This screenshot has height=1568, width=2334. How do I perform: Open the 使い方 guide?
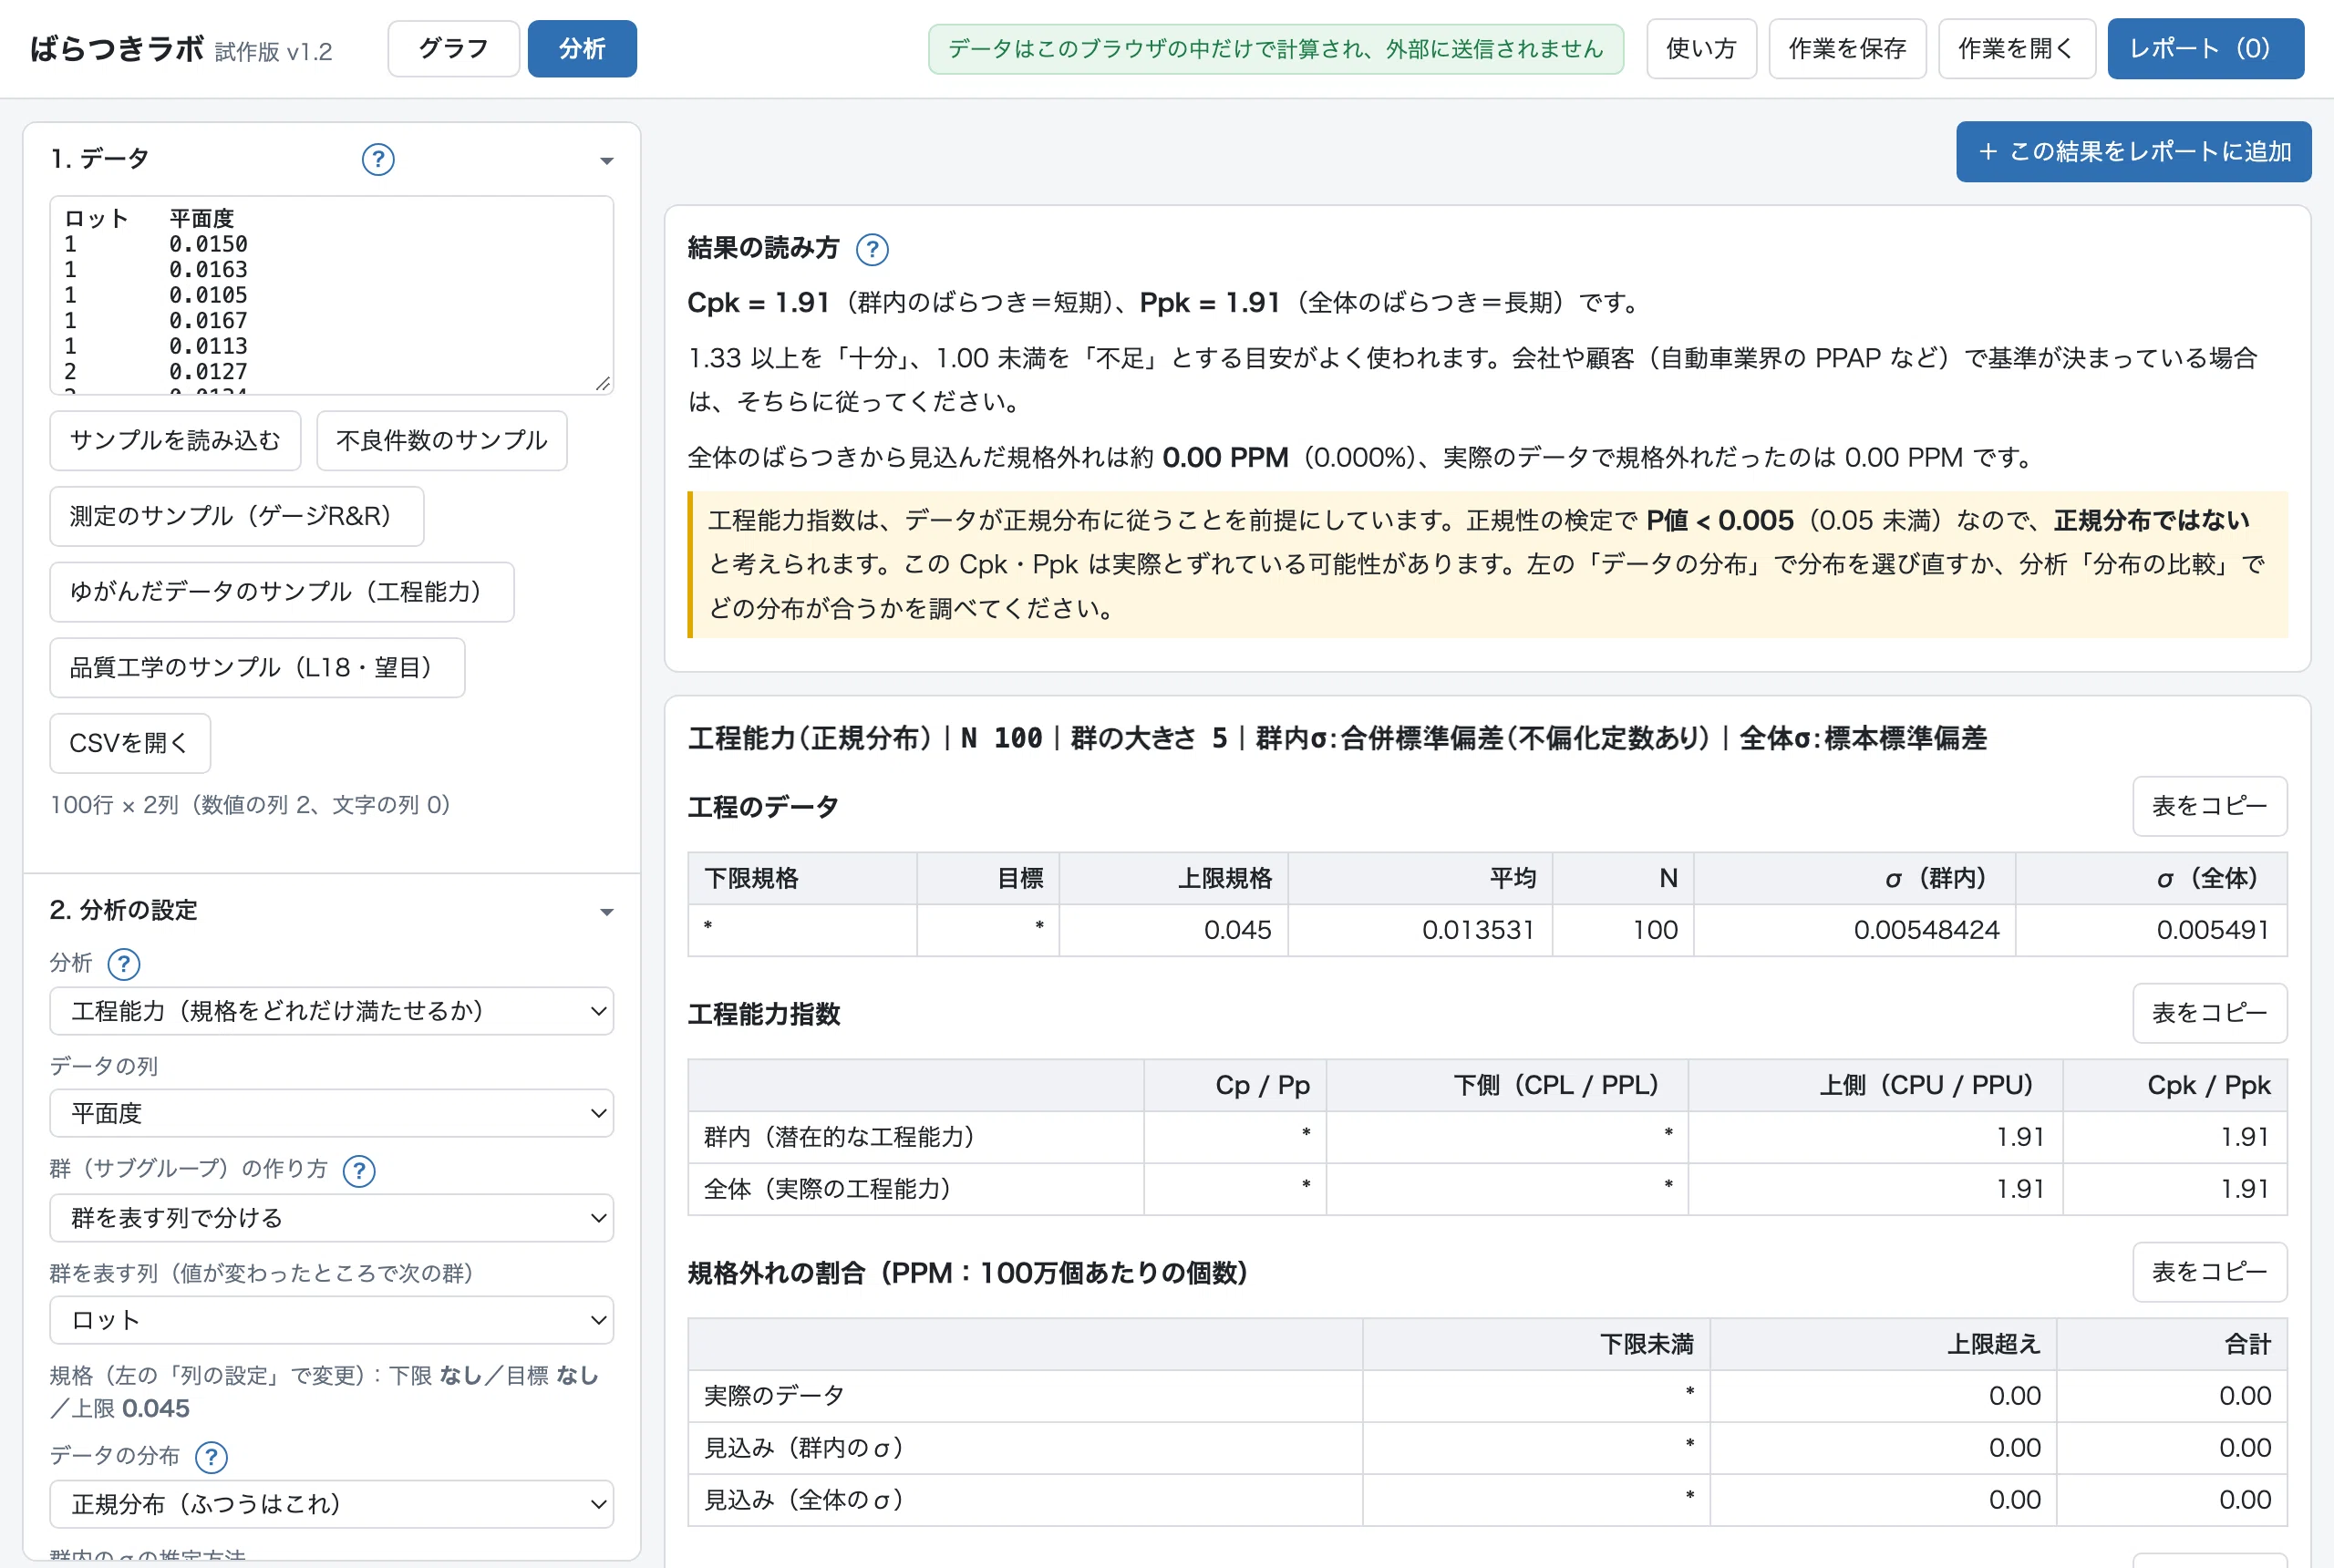tap(1701, 48)
